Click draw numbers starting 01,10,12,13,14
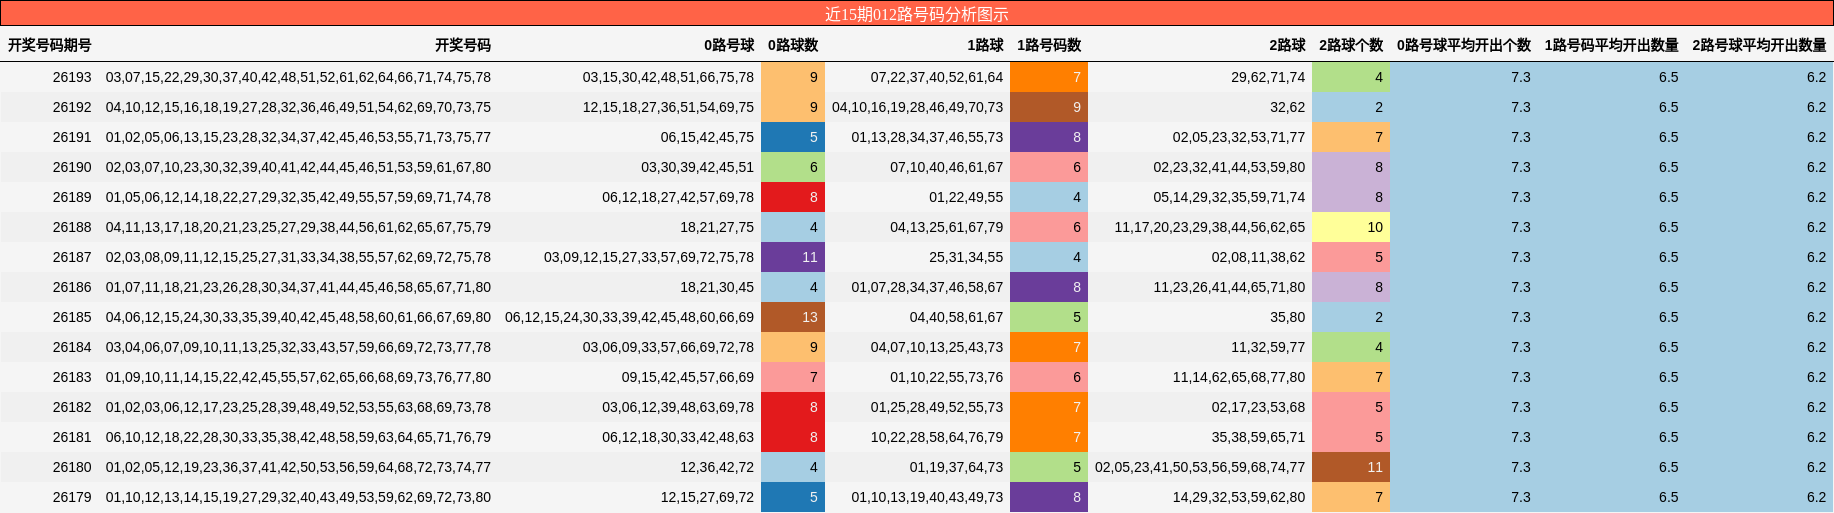 click(298, 497)
